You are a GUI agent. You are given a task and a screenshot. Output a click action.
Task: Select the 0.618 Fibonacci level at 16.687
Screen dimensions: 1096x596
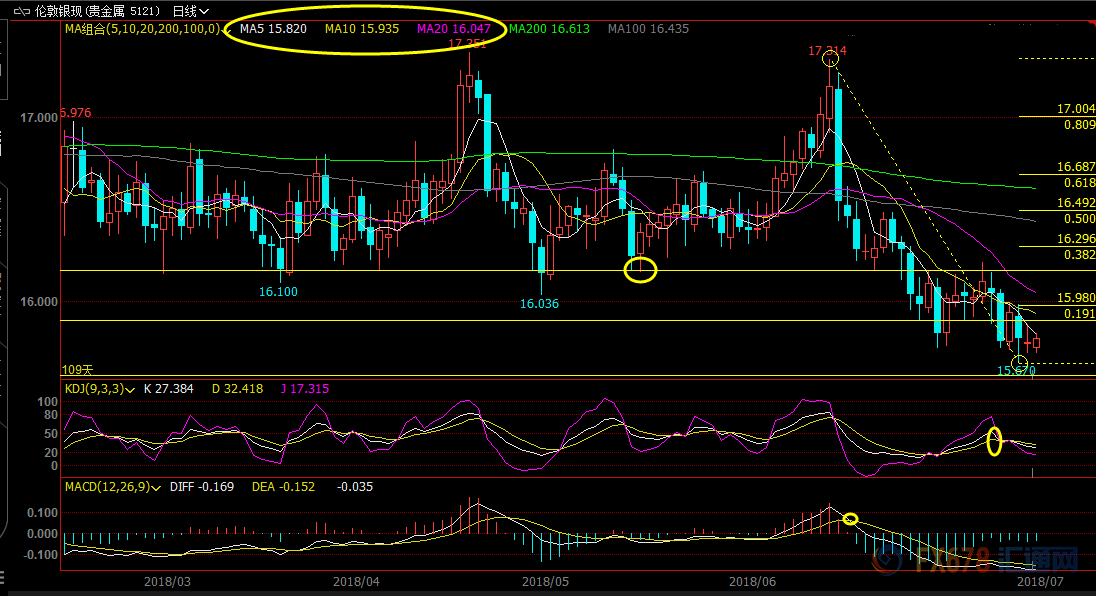click(x=1078, y=183)
